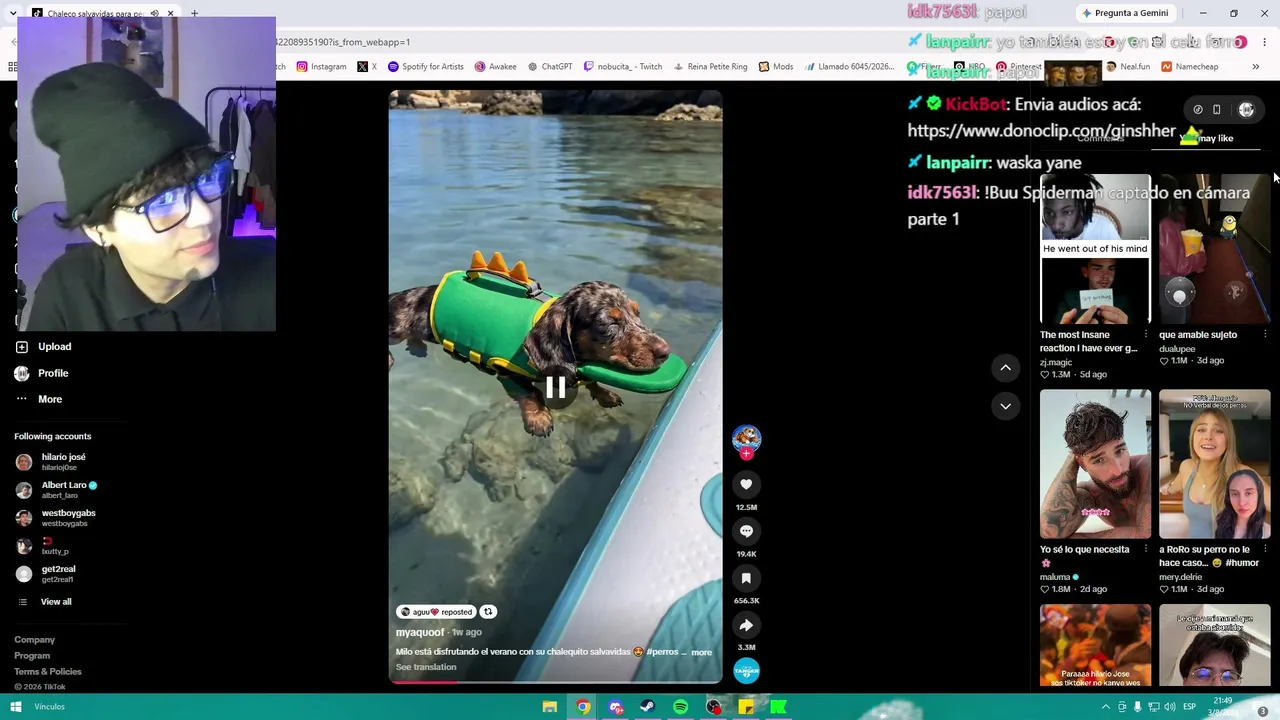Image resolution: width=1280 pixels, height=720 pixels.
Task: Open the lxutty_p following account
Action: tap(42, 545)
